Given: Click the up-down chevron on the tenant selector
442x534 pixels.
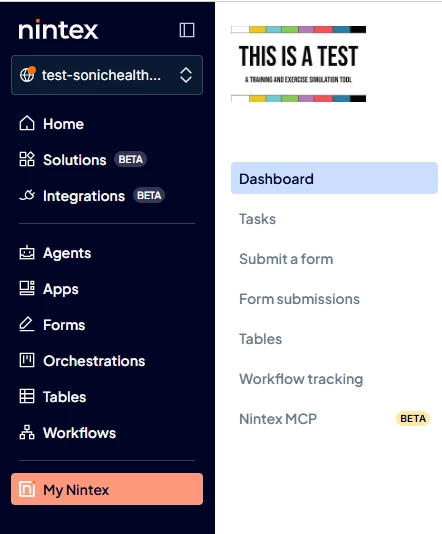Looking at the screenshot, I should pyautogui.click(x=186, y=75).
